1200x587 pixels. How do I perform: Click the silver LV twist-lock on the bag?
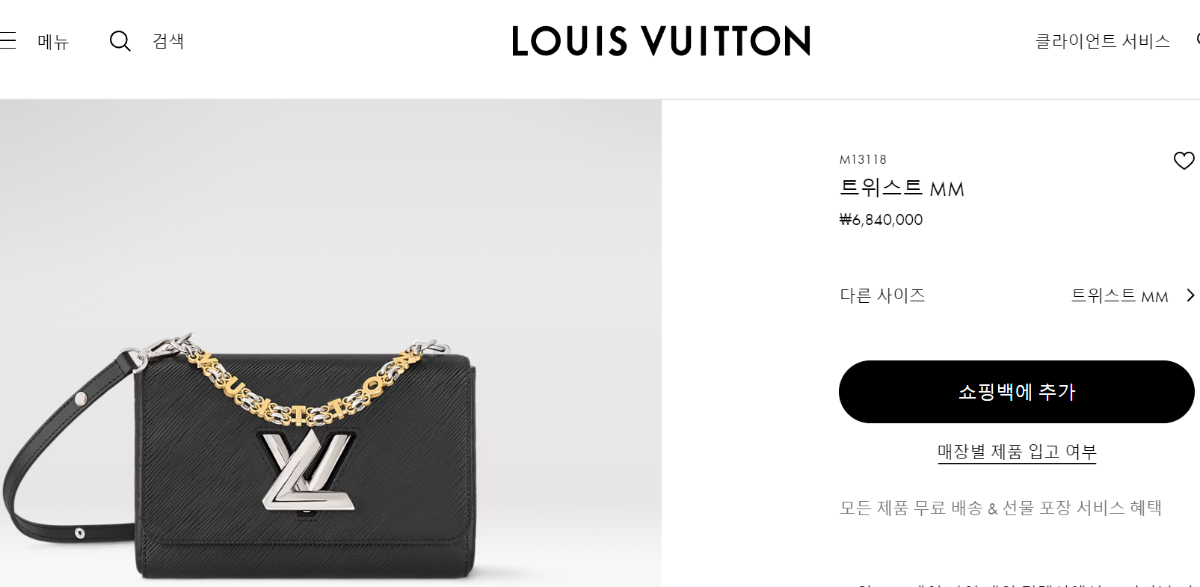pyautogui.click(x=307, y=470)
